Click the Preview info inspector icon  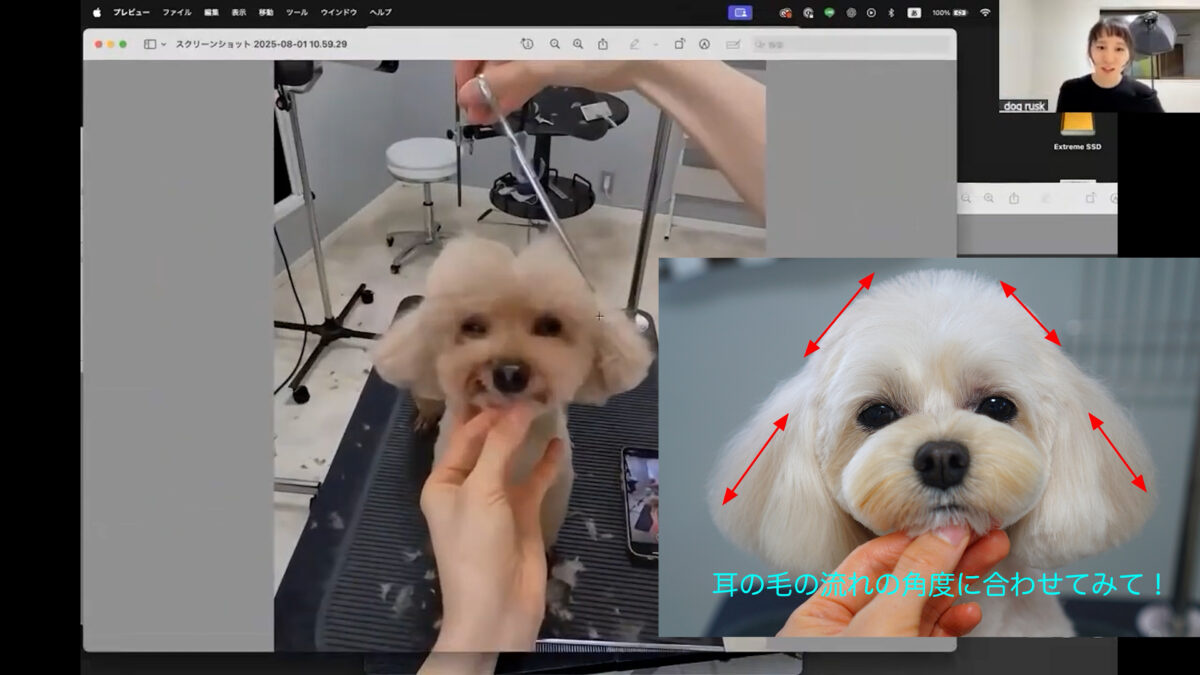[x=527, y=44]
